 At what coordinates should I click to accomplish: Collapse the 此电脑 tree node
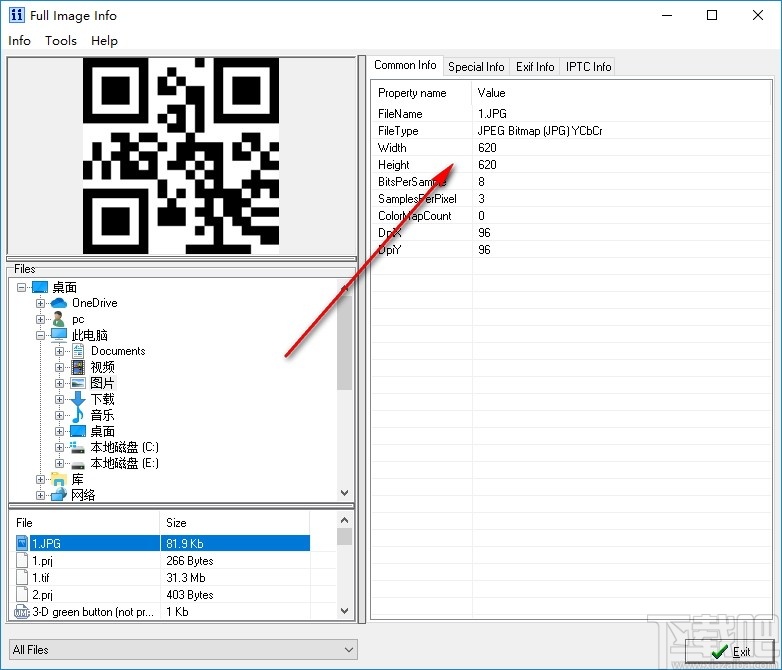[x=40, y=335]
